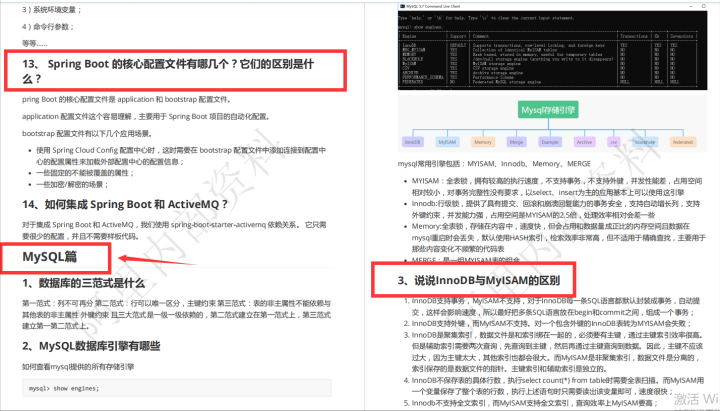Click the text 'spring-boot-starter-activemq' in paragraph
The width and height of the screenshot is (720, 411).
(218, 225)
